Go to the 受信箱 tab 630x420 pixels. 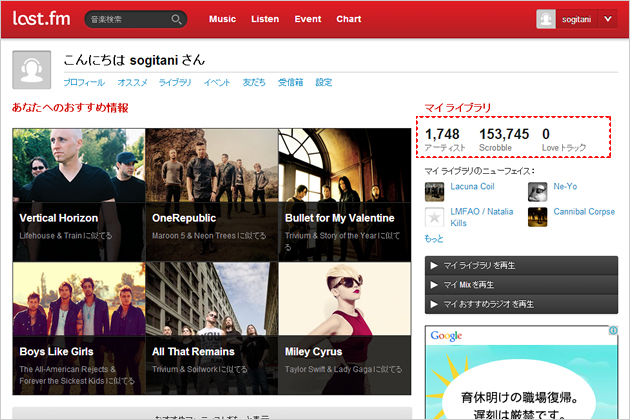(290, 82)
